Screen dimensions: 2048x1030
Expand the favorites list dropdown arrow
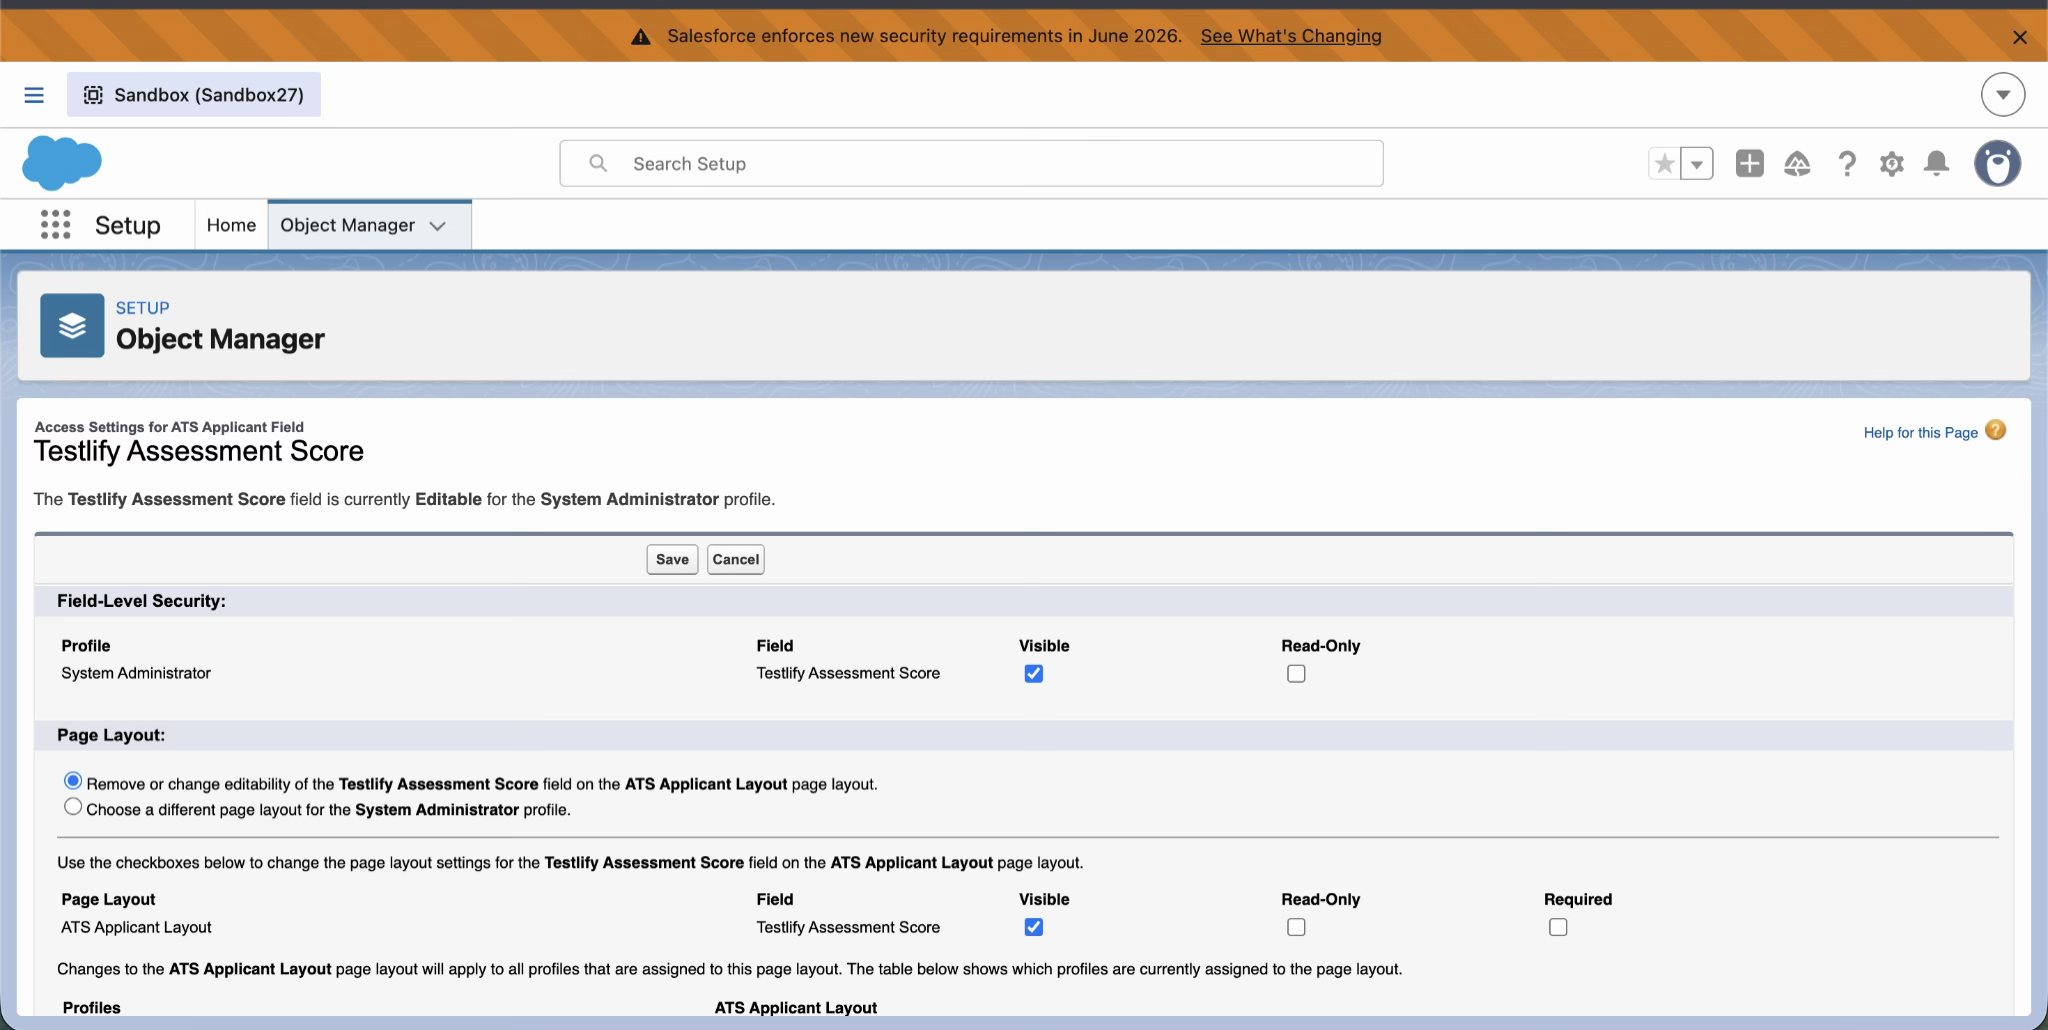[x=1697, y=163]
